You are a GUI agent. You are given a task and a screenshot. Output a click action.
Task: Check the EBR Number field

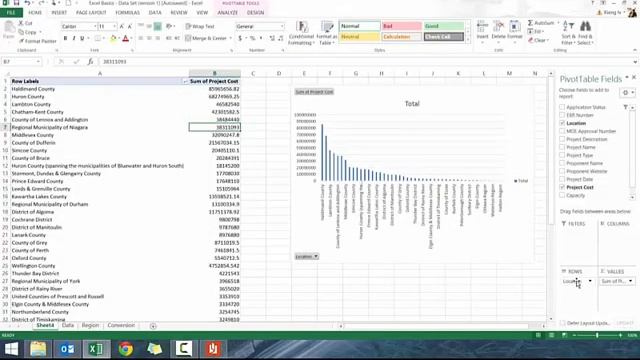(x=562, y=115)
